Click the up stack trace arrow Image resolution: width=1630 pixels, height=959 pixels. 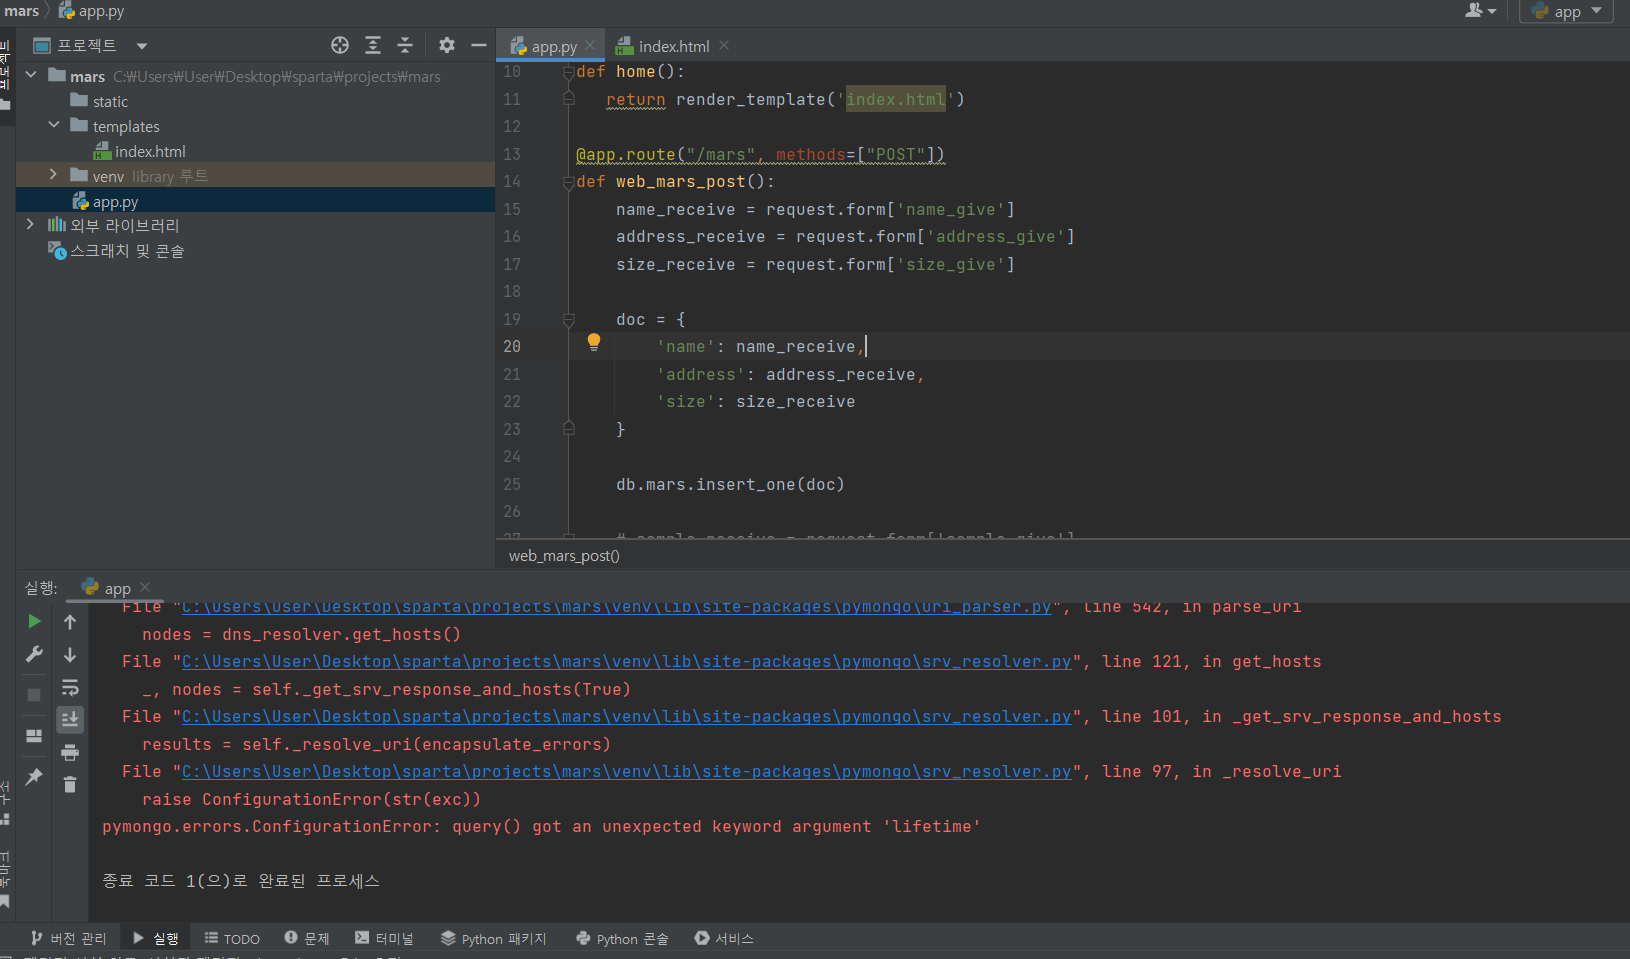(x=70, y=622)
